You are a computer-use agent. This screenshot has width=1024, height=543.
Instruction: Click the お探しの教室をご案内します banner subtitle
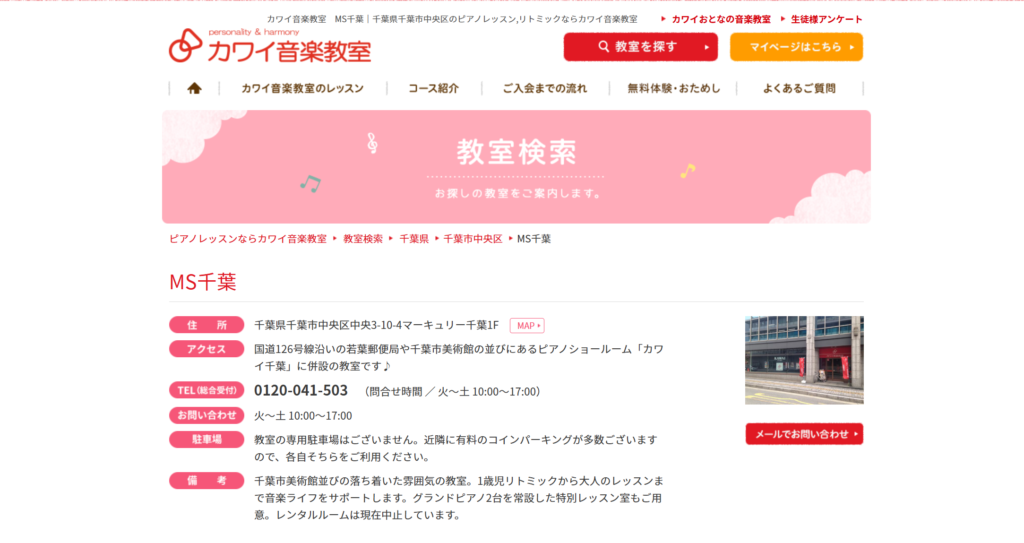[518, 193]
